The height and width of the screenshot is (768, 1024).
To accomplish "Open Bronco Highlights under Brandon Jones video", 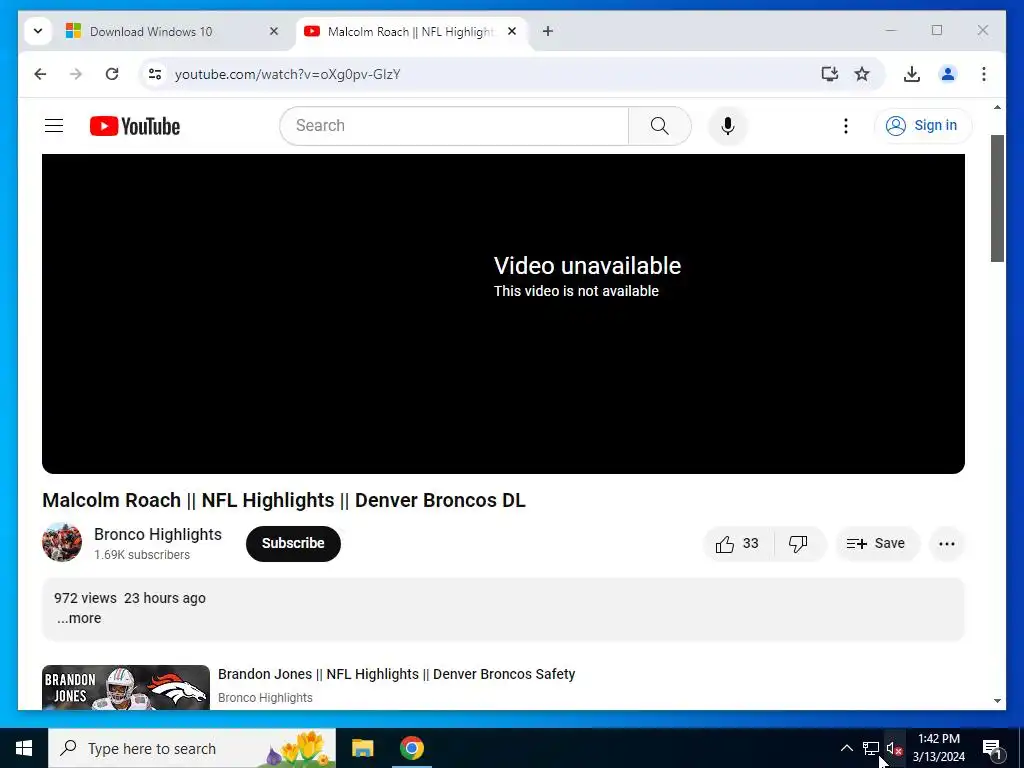I will pyautogui.click(x=265, y=697).
